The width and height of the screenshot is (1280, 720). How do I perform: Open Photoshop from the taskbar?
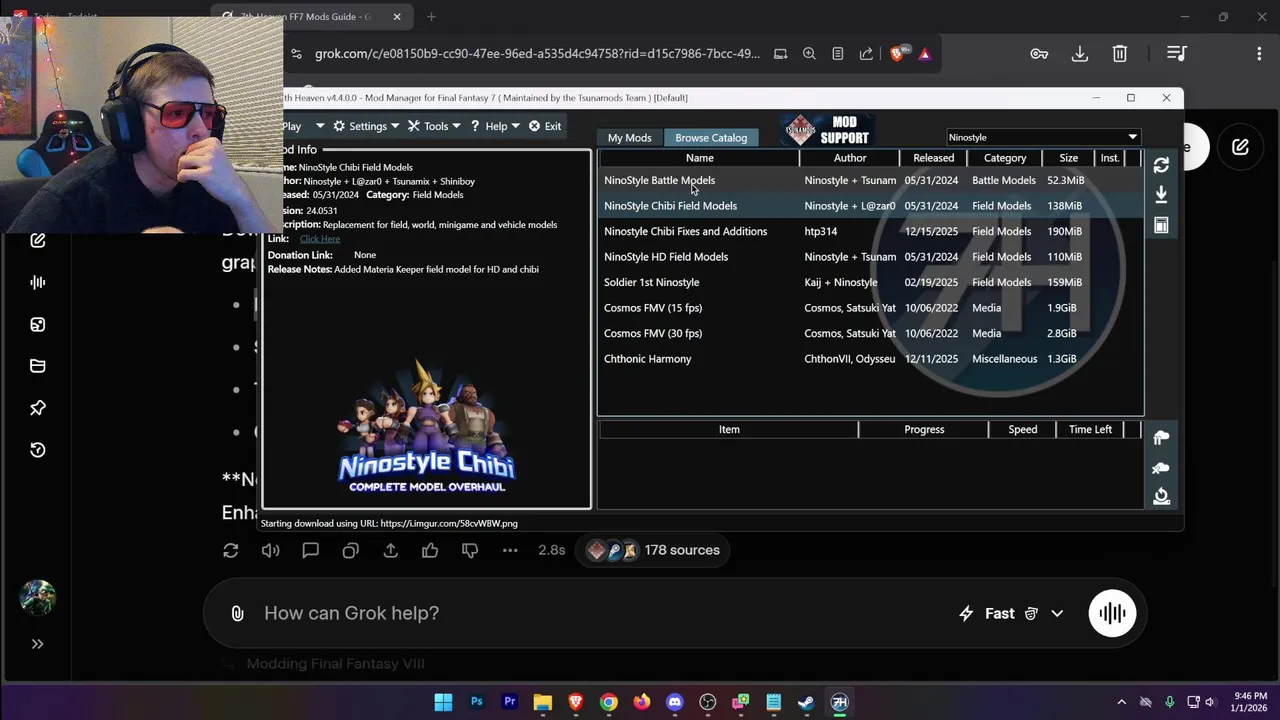click(476, 702)
